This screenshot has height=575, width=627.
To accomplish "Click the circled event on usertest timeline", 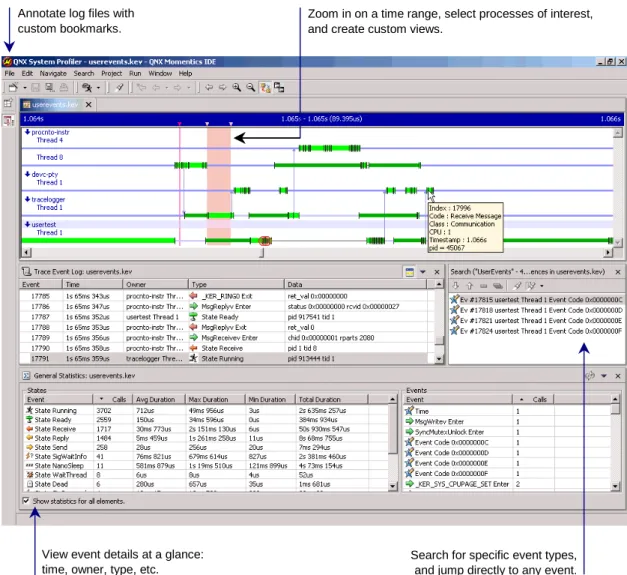I will point(264,241).
